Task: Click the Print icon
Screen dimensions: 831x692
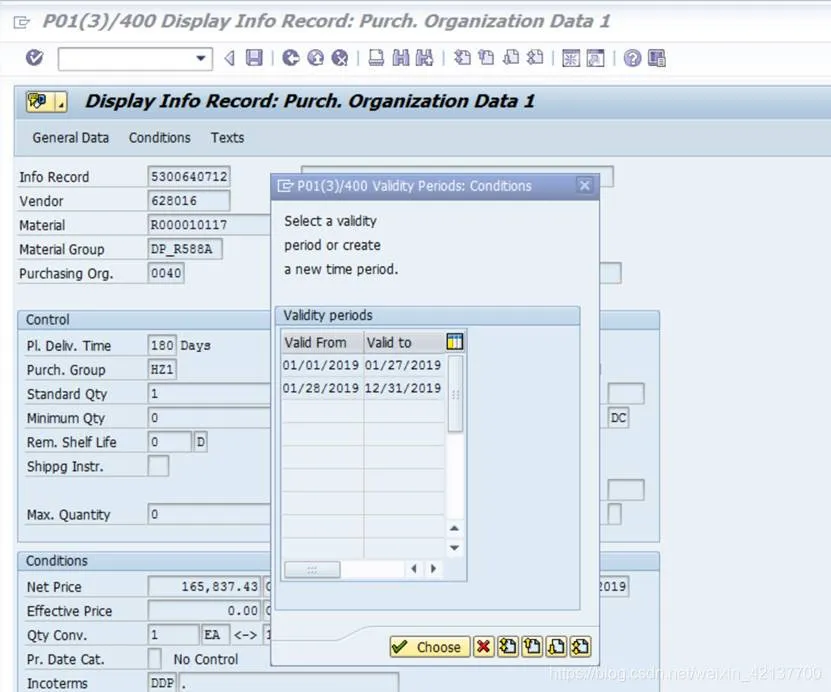Action: tap(376, 58)
